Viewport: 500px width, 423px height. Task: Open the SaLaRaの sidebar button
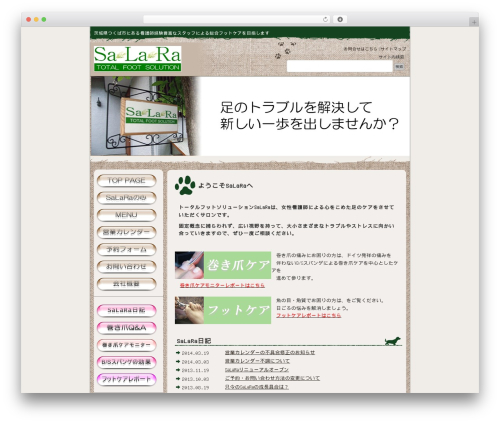click(126, 198)
